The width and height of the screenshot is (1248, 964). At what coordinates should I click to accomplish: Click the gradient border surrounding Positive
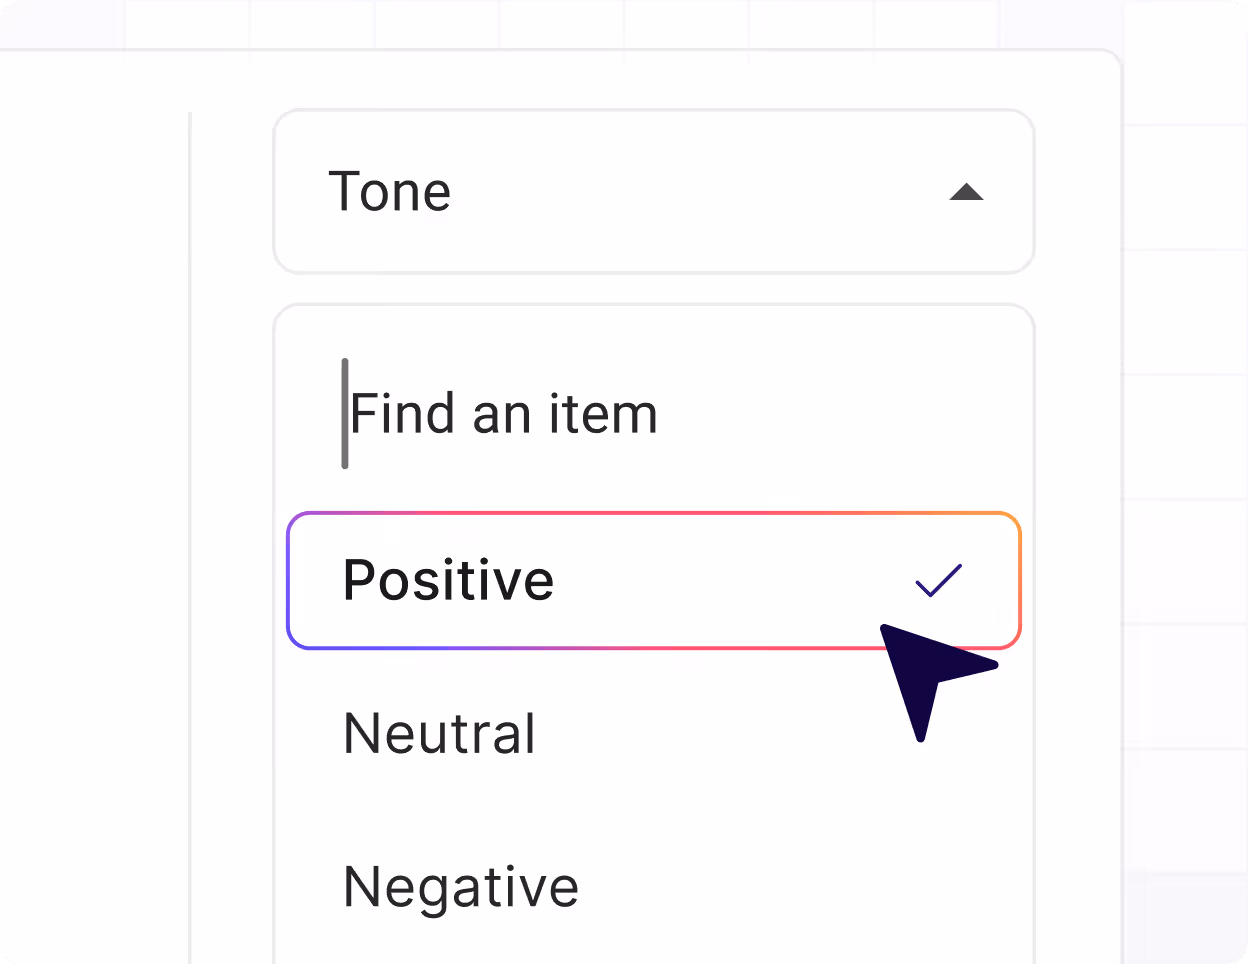click(653, 514)
